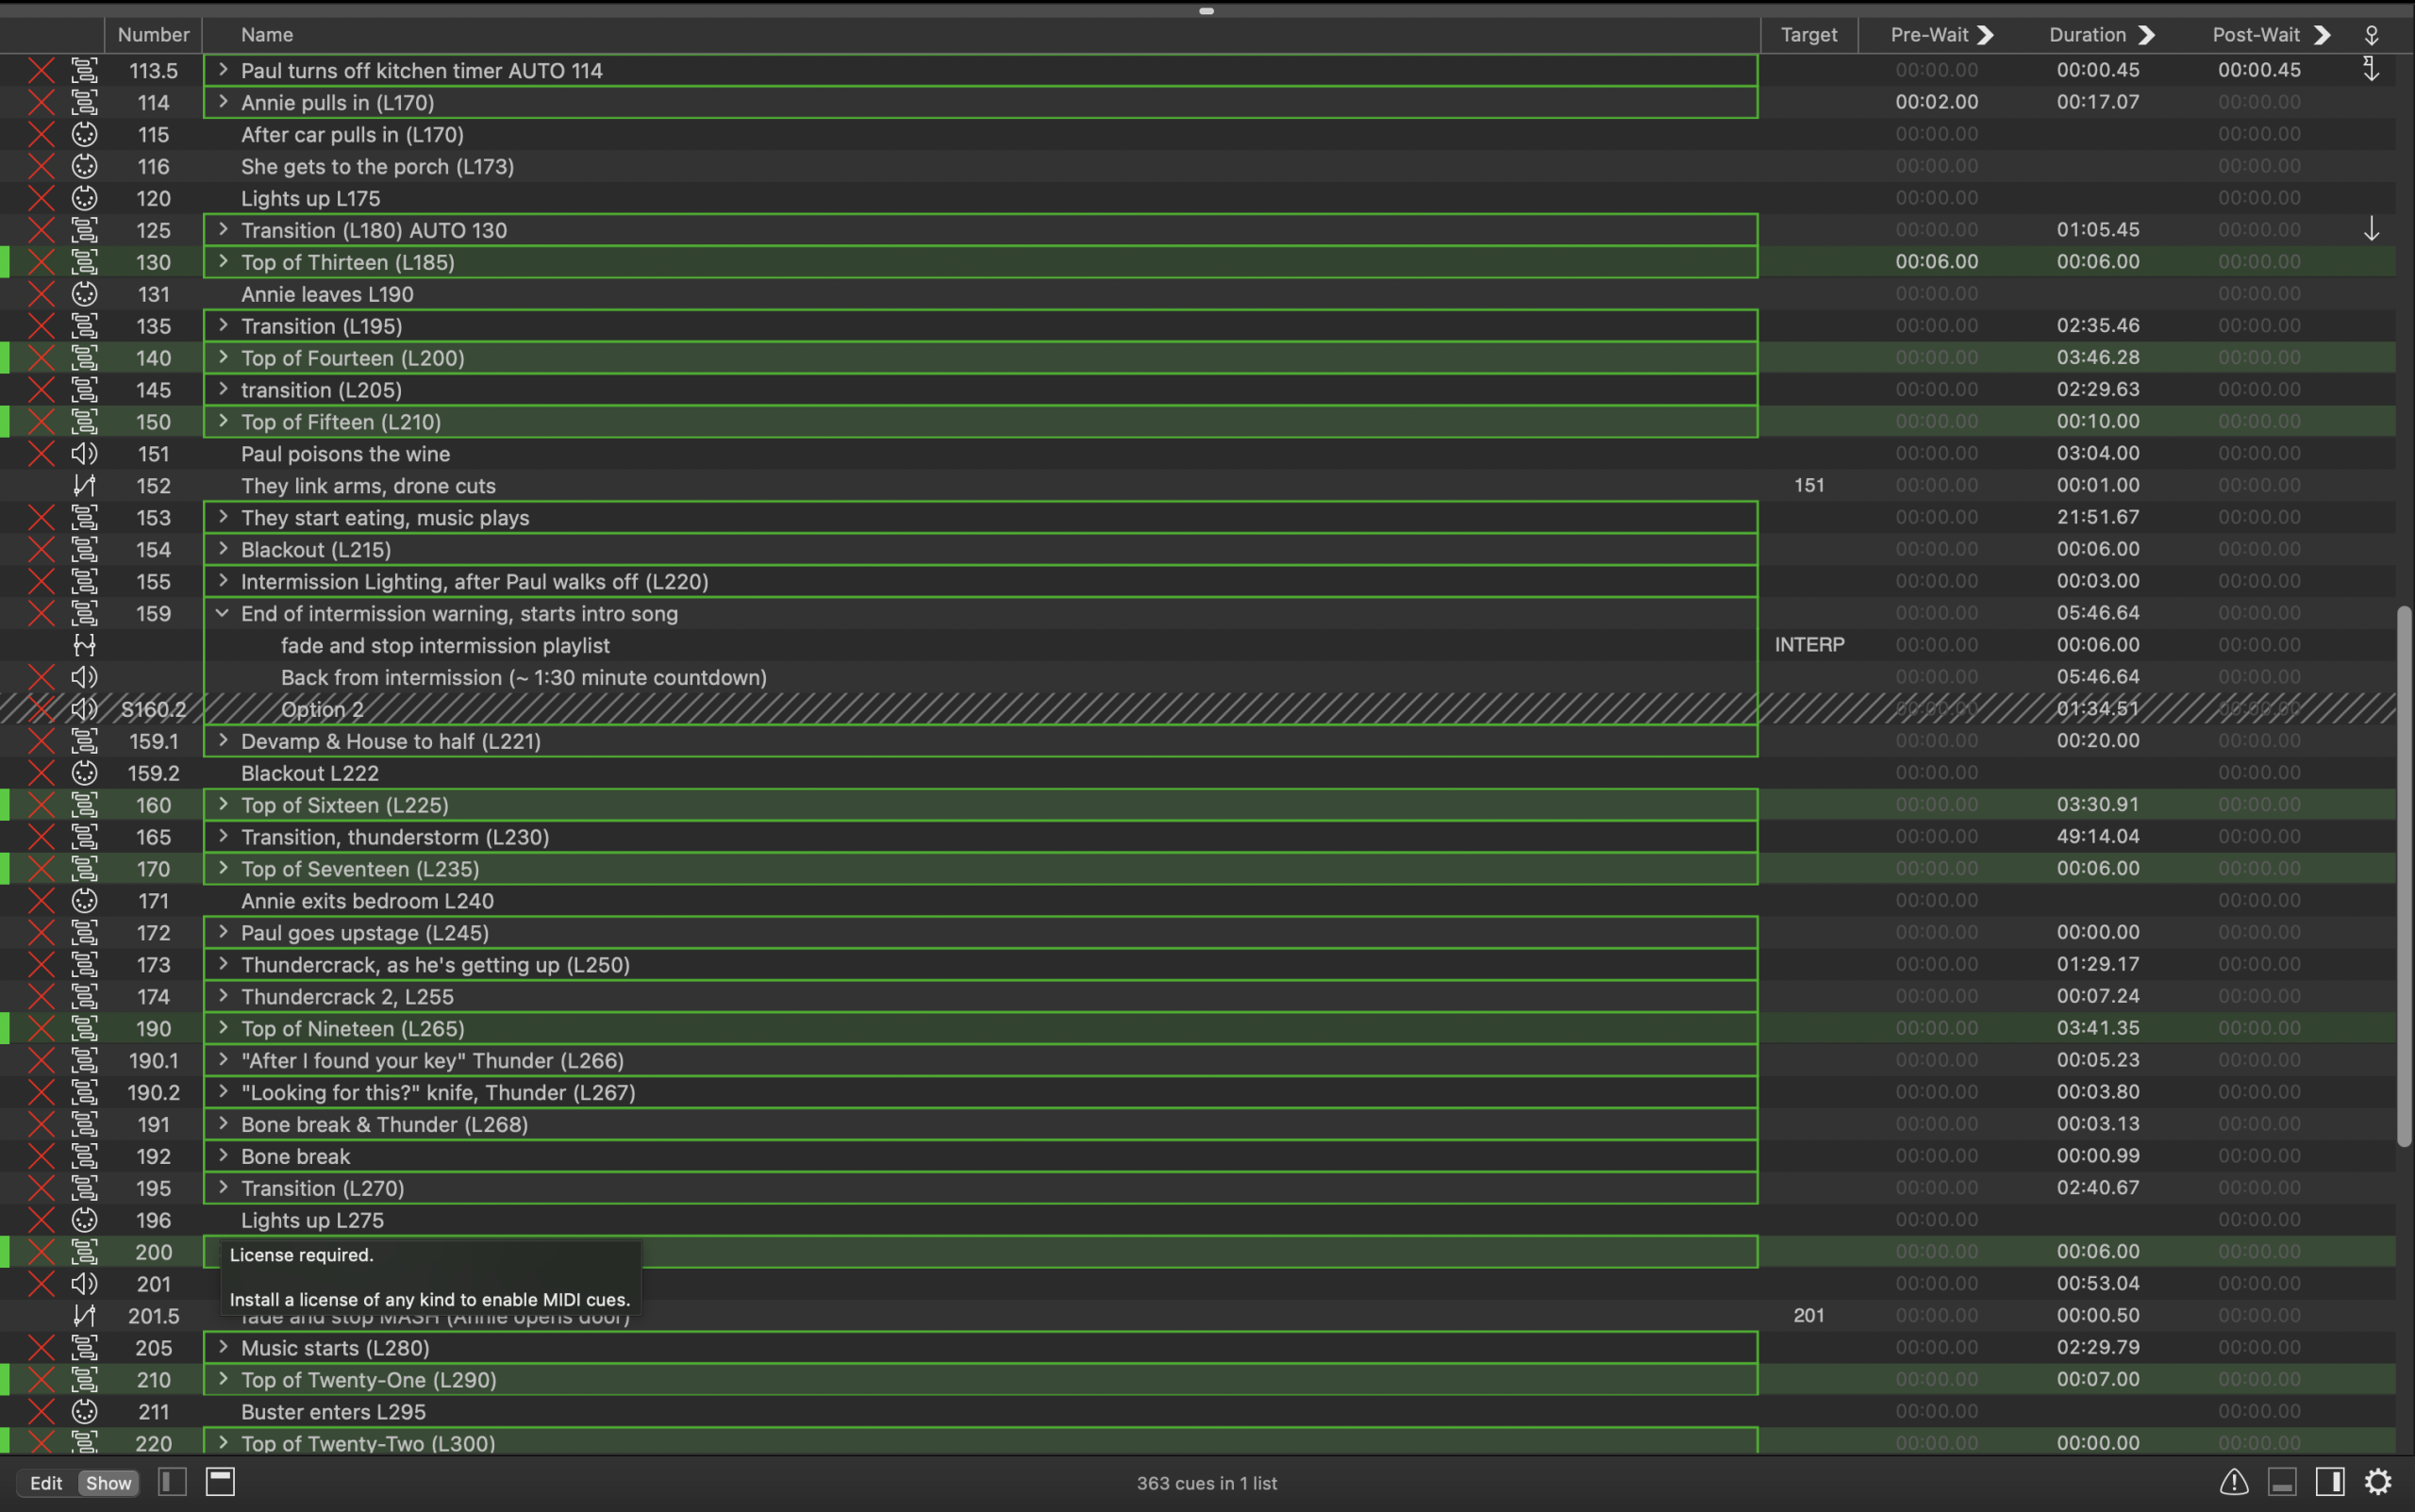Click the Pre-Wait column header

click(x=1929, y=35)
